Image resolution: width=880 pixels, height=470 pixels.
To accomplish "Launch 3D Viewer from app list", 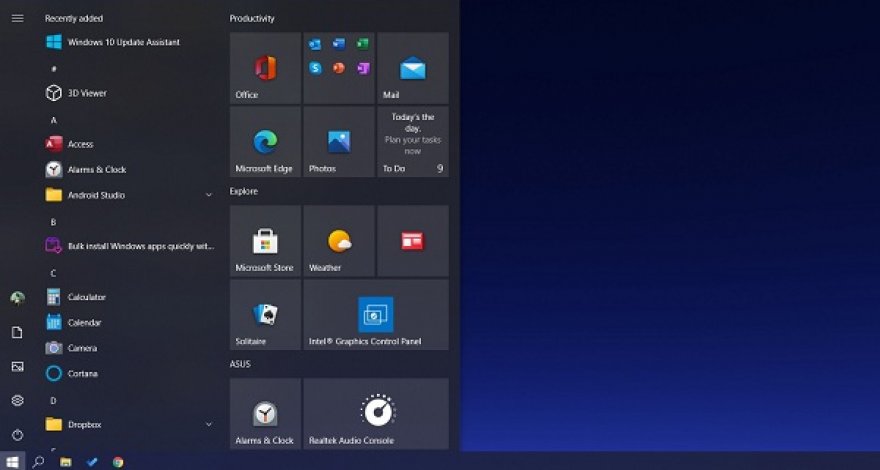I will (x=130, y=93).
